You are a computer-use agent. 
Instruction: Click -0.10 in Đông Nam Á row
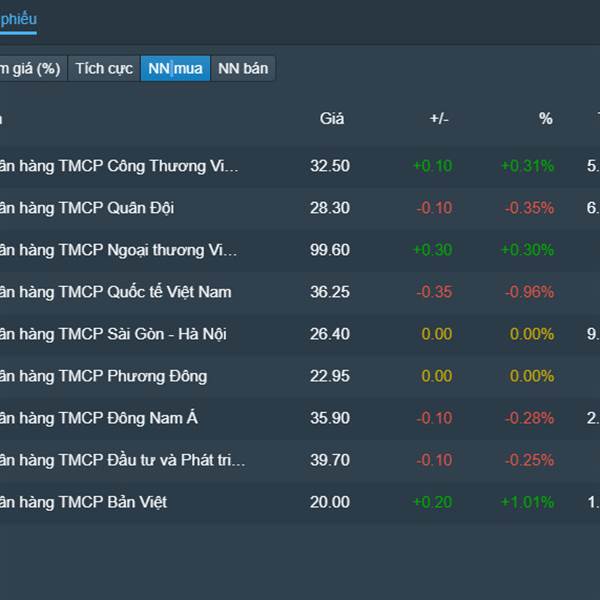pos(434,418)
